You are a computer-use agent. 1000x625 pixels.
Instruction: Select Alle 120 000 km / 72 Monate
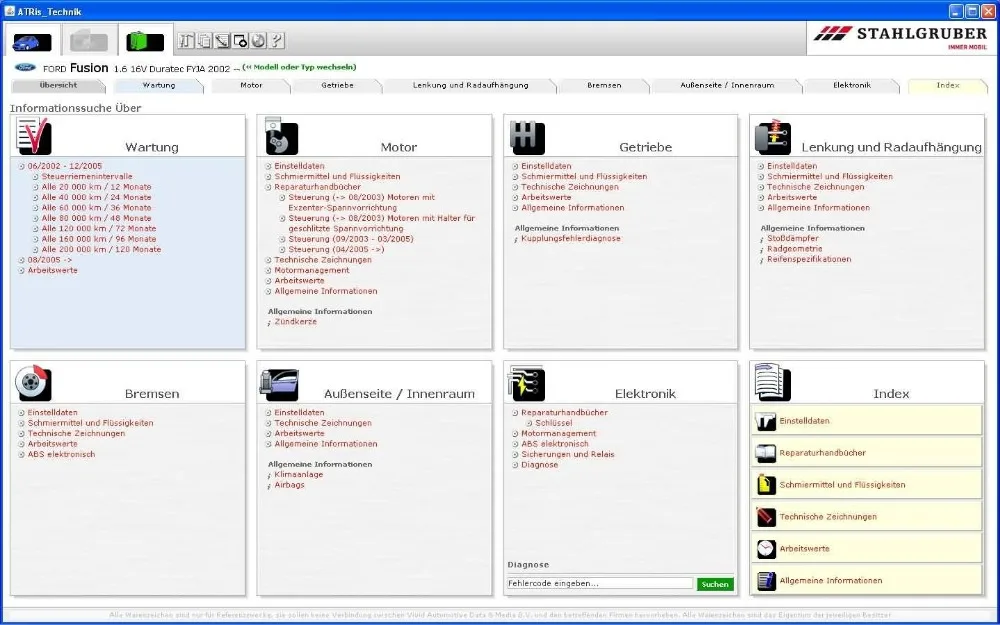tap(99, 229)
